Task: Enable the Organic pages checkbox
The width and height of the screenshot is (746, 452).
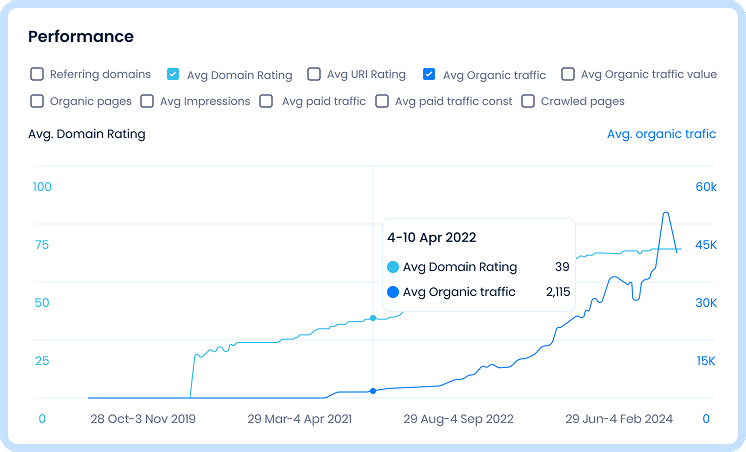Action: tap(37, 101)
